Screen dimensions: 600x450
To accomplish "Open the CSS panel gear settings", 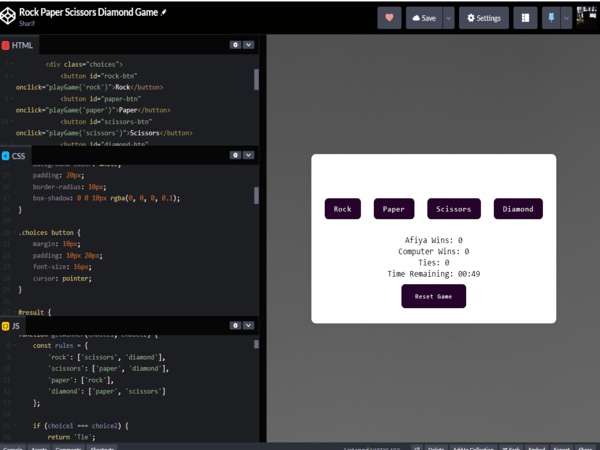I will tap(235, 155).
